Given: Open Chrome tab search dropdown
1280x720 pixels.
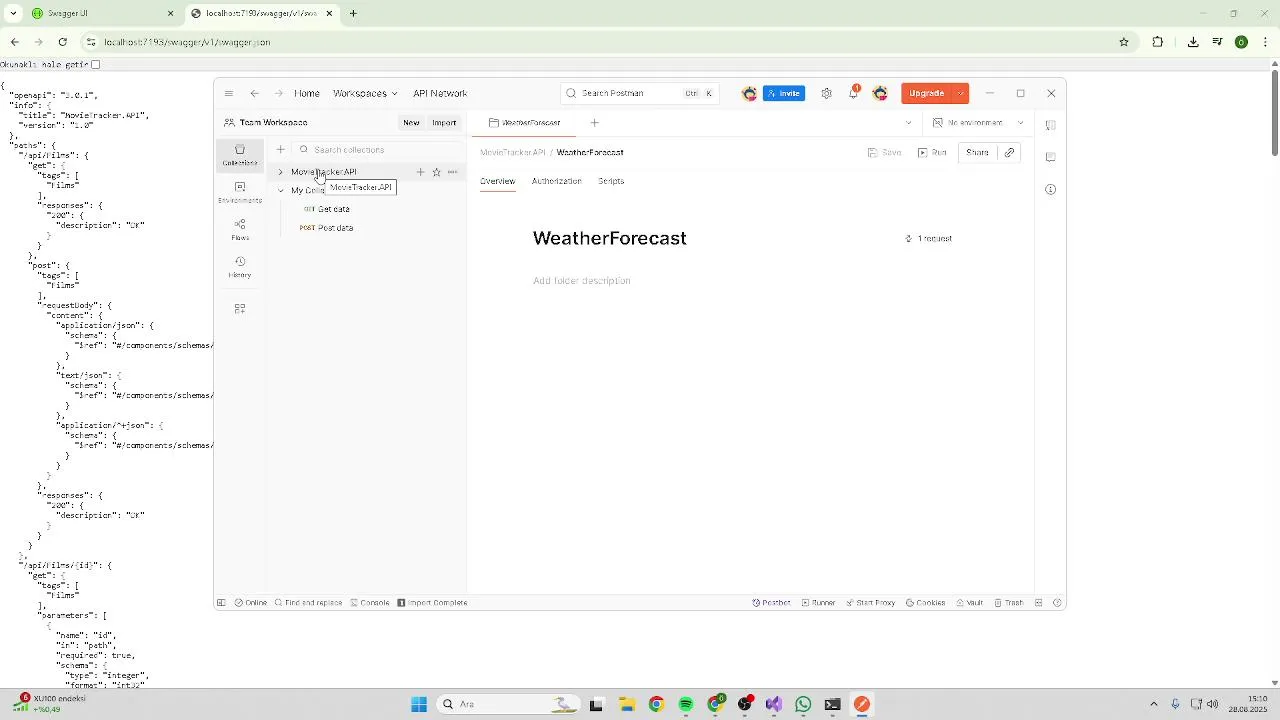Looking at the screenshot, I should (x=13, y=13).
